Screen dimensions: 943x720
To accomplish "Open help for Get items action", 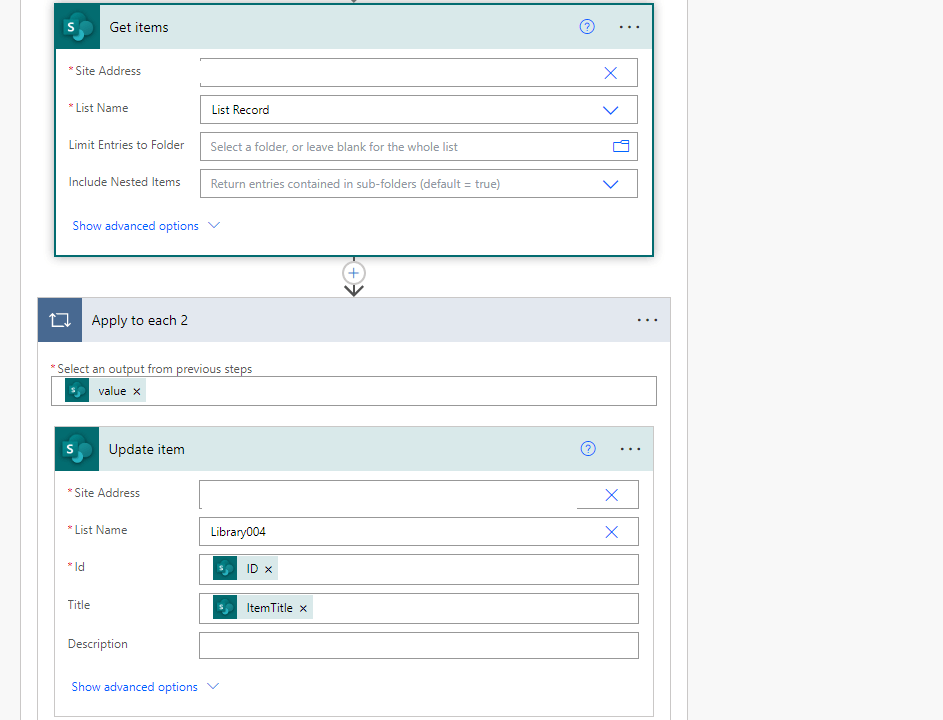I will [x=587, y=26].
